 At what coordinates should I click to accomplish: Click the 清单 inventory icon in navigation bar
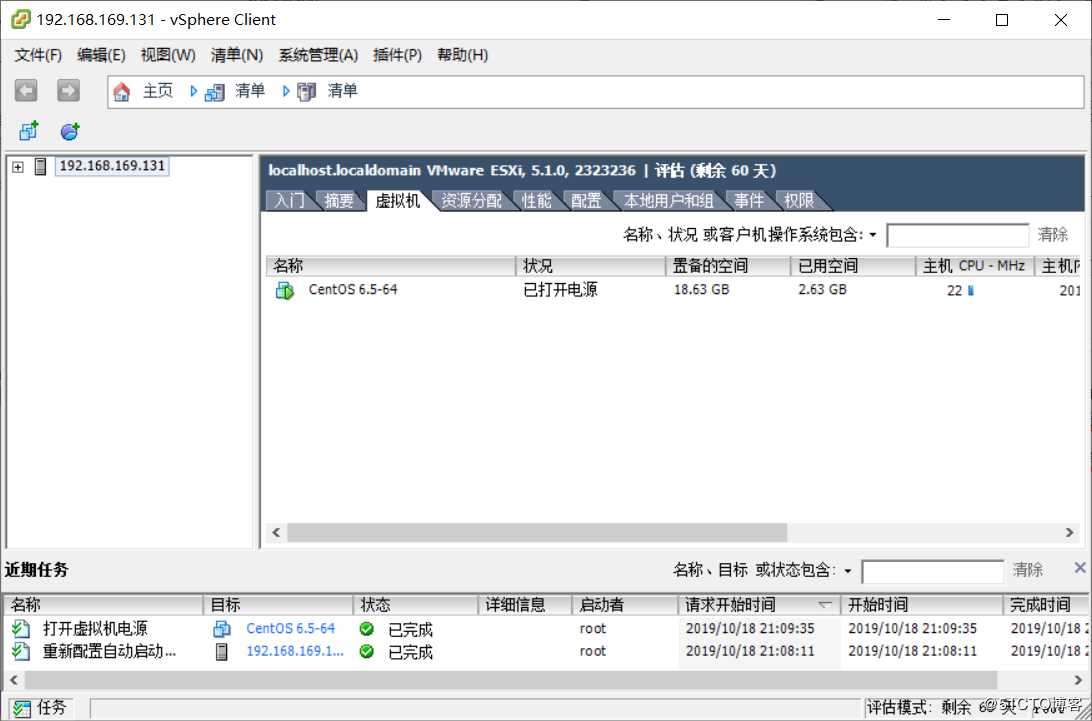[213, 91]
